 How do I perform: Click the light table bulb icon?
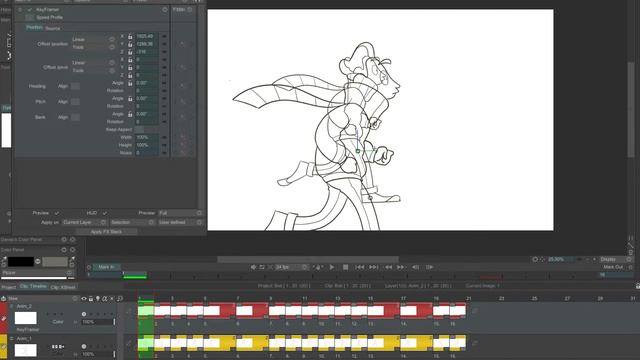[x=98, y=299]
